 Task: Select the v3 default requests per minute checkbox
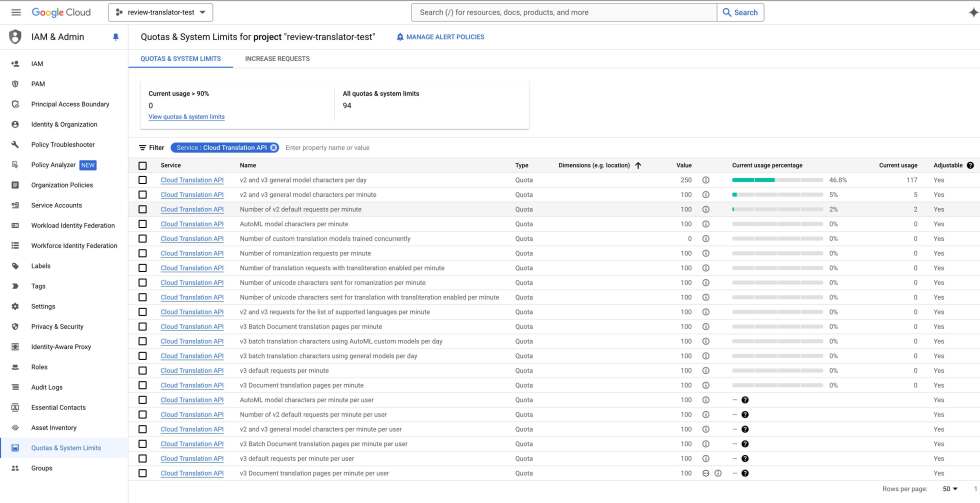click(x=143, y=371)
